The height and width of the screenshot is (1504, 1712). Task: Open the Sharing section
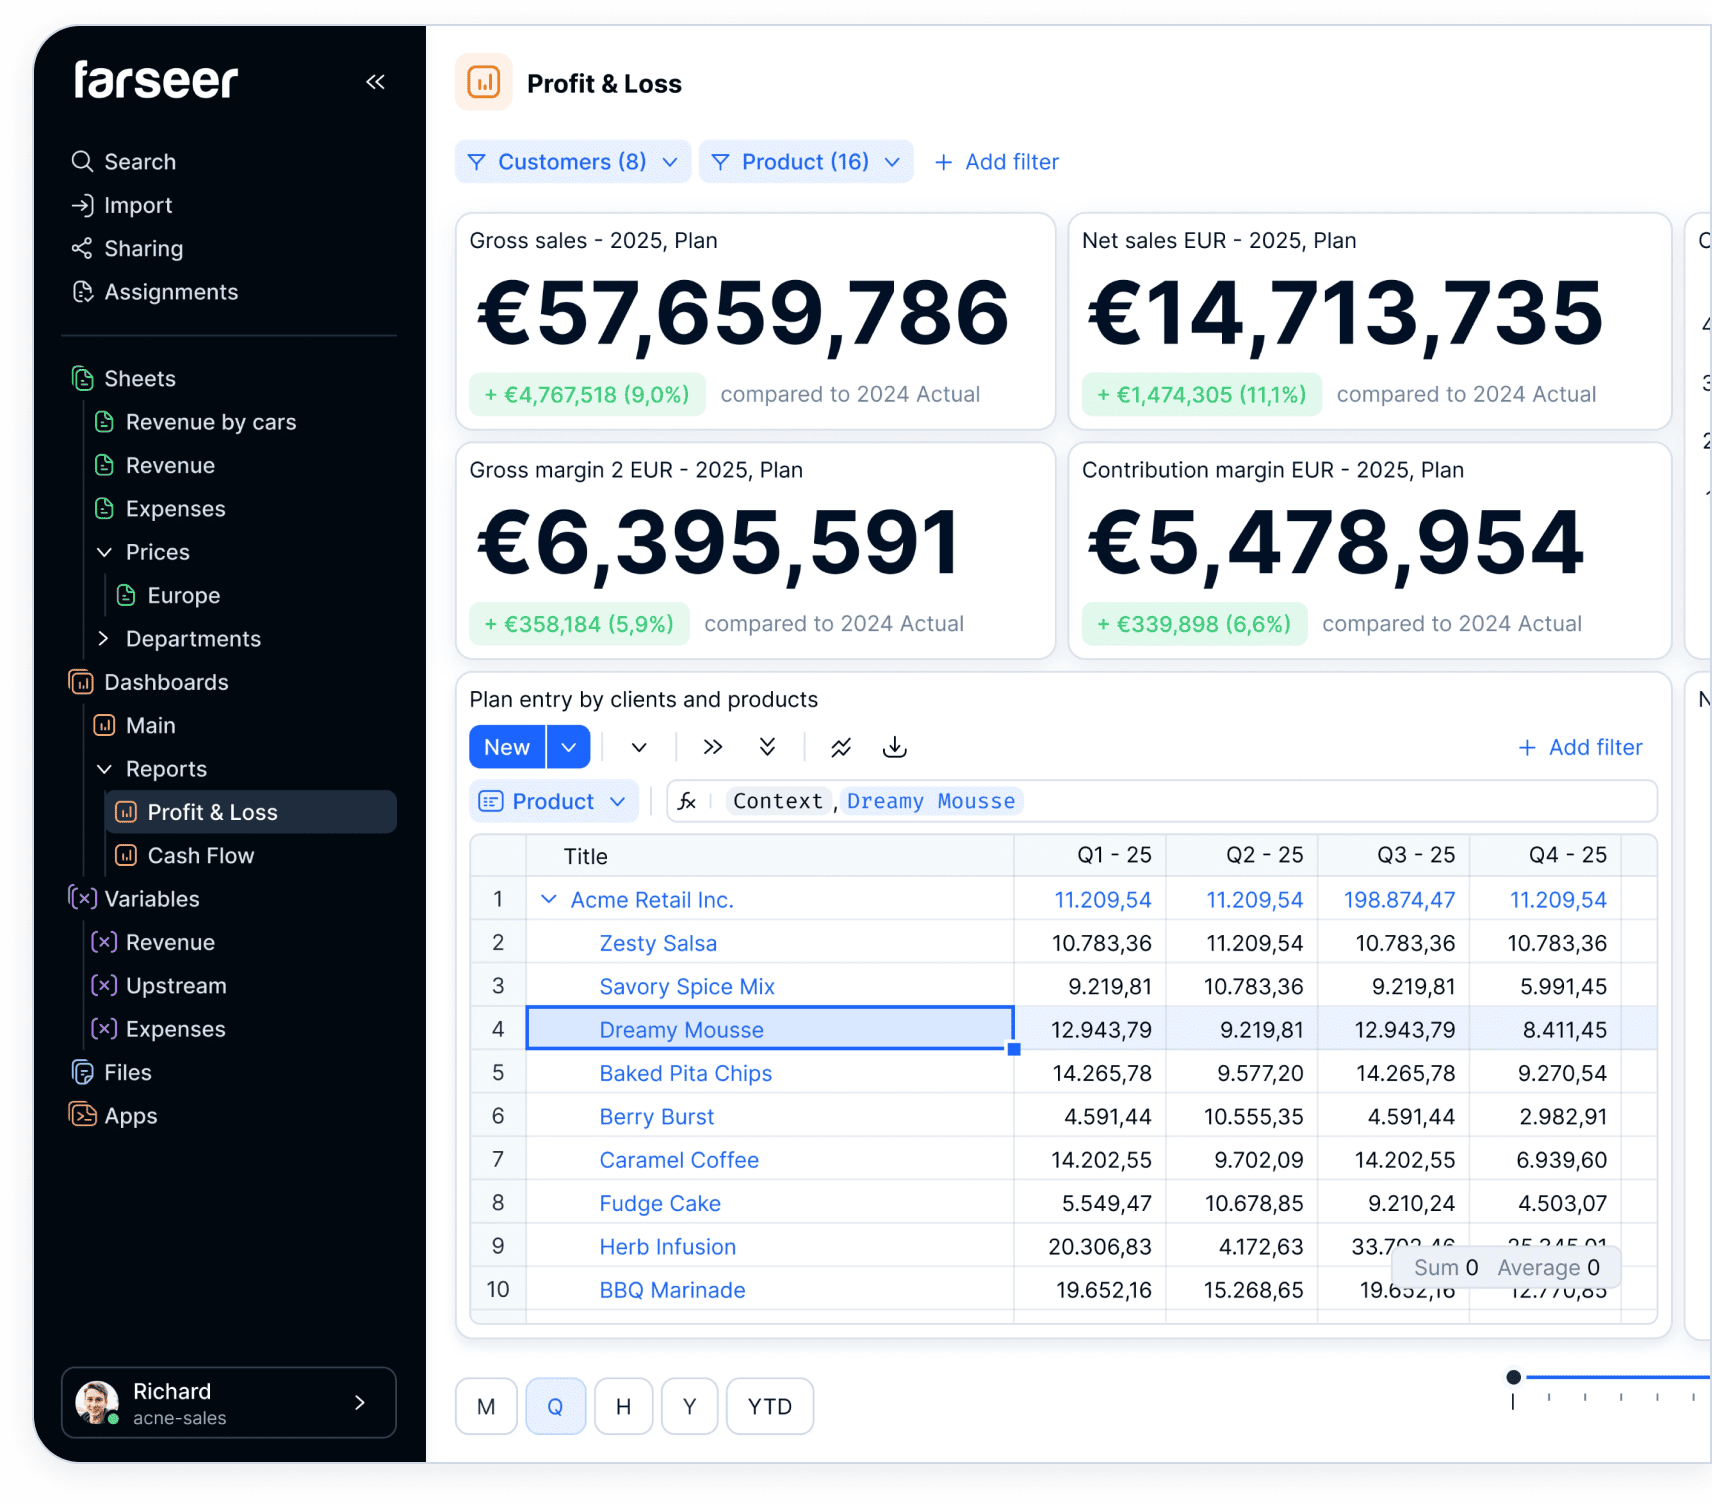coord(127,248)
